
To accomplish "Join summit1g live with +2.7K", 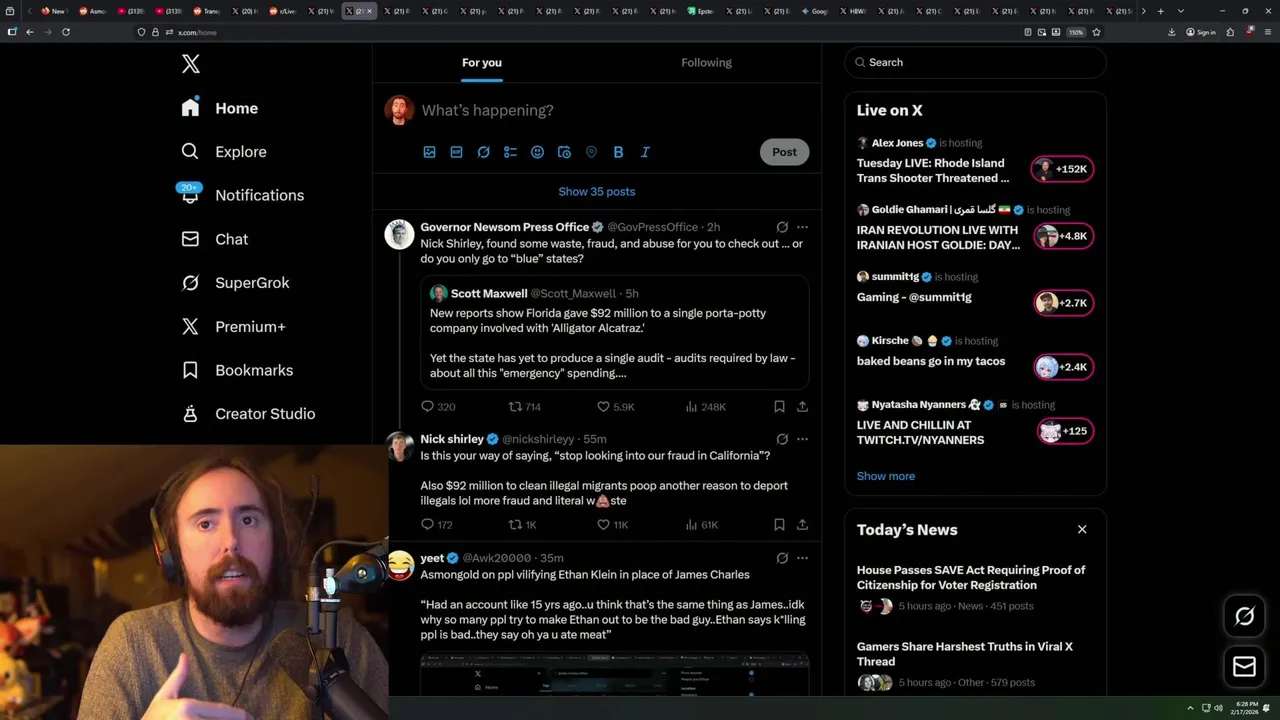I will (1063, 303).
